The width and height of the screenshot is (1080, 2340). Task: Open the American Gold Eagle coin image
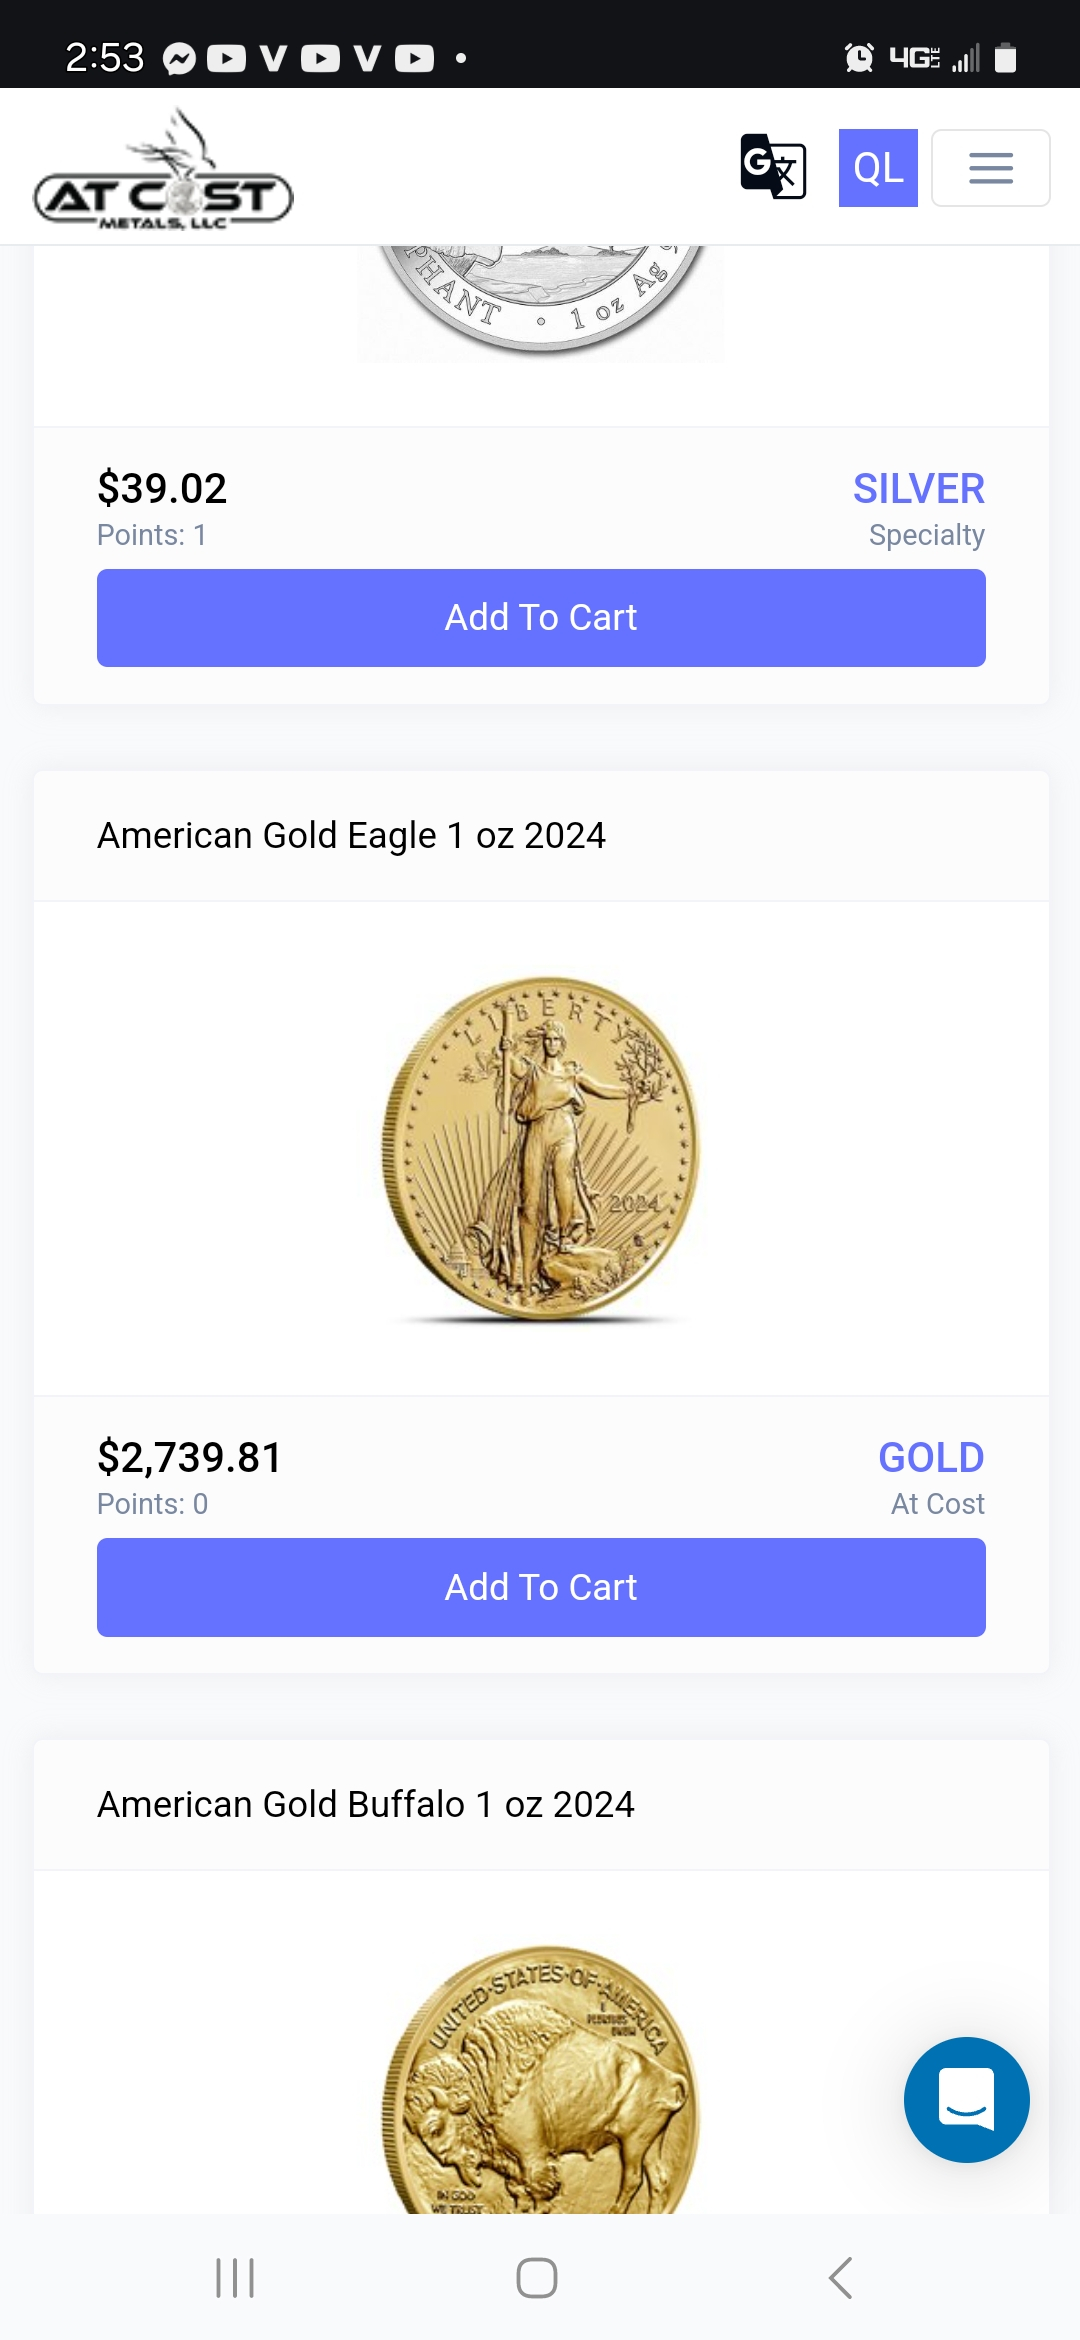[x=541, y=1149]
